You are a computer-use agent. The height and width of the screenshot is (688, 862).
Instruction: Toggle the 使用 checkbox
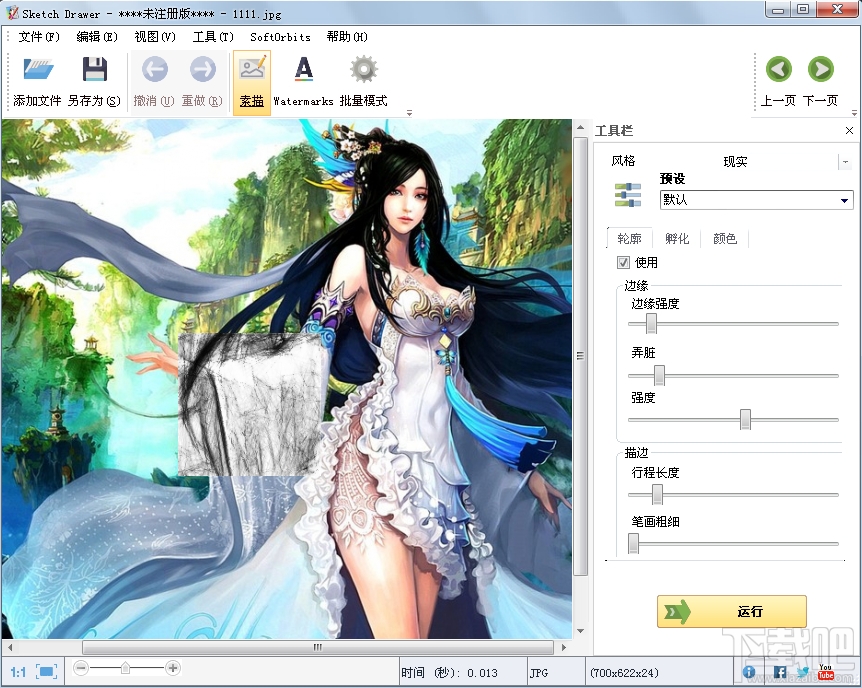pyautogui.click(x=623, y=262)
